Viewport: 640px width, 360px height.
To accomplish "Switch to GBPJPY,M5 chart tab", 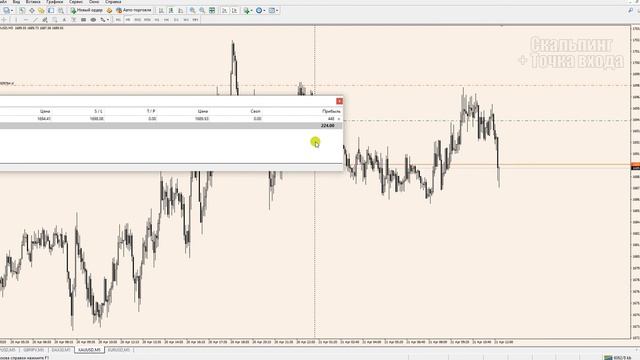I will pyautogui.click(x=33, y=350).
